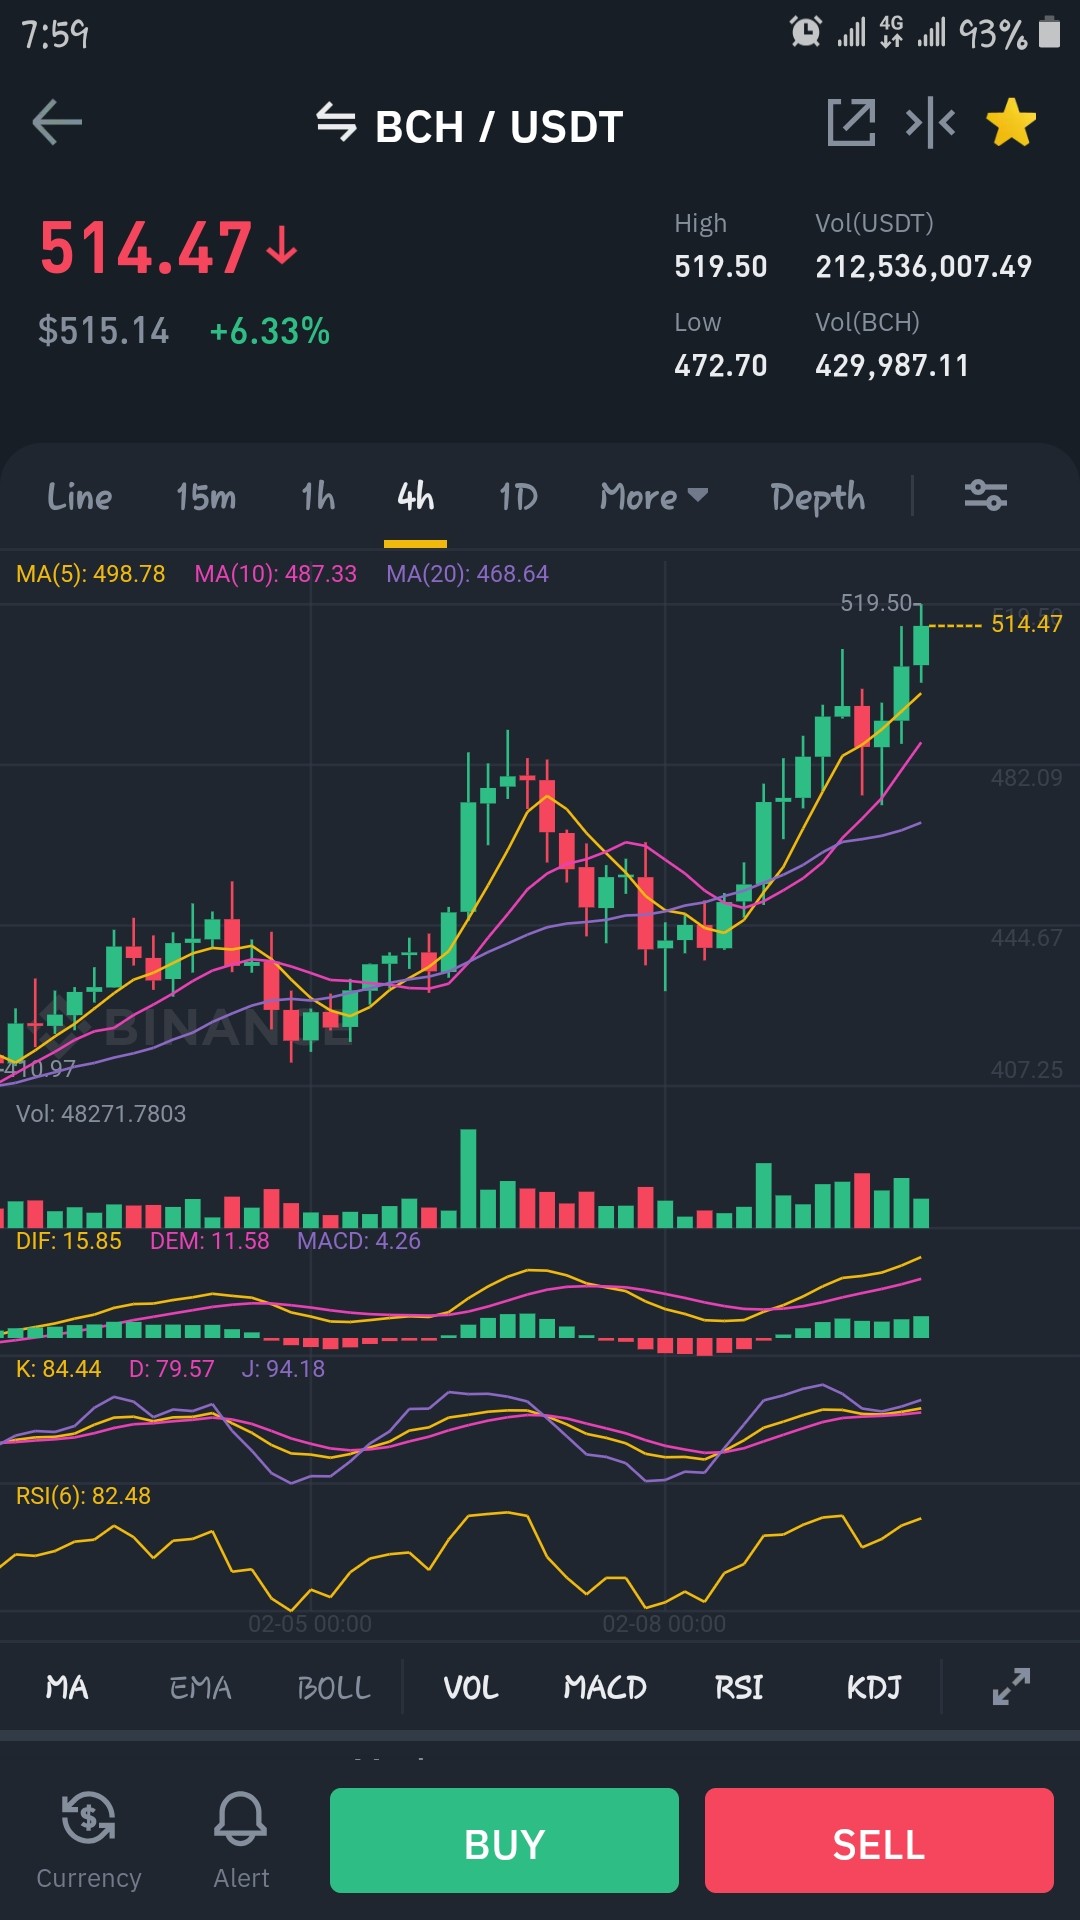Open the Depth chart tab
Image resolution: width=1080 pixels, height=1920 pixels.
coord(818,497)
